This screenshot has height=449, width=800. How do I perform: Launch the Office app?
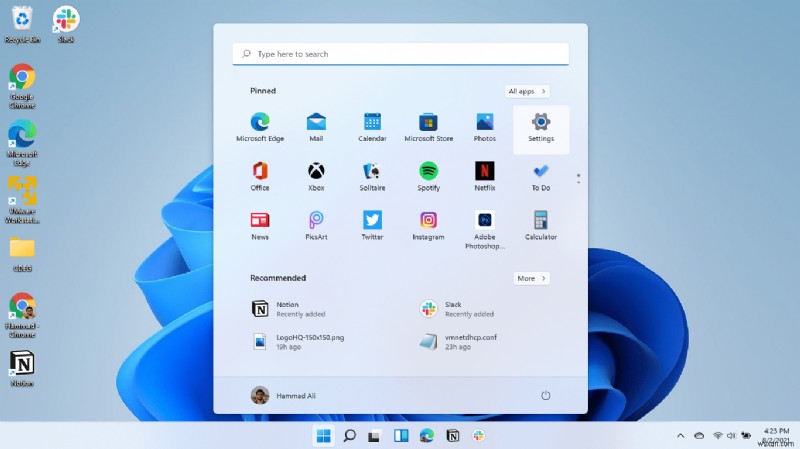[x=260, y=177]
